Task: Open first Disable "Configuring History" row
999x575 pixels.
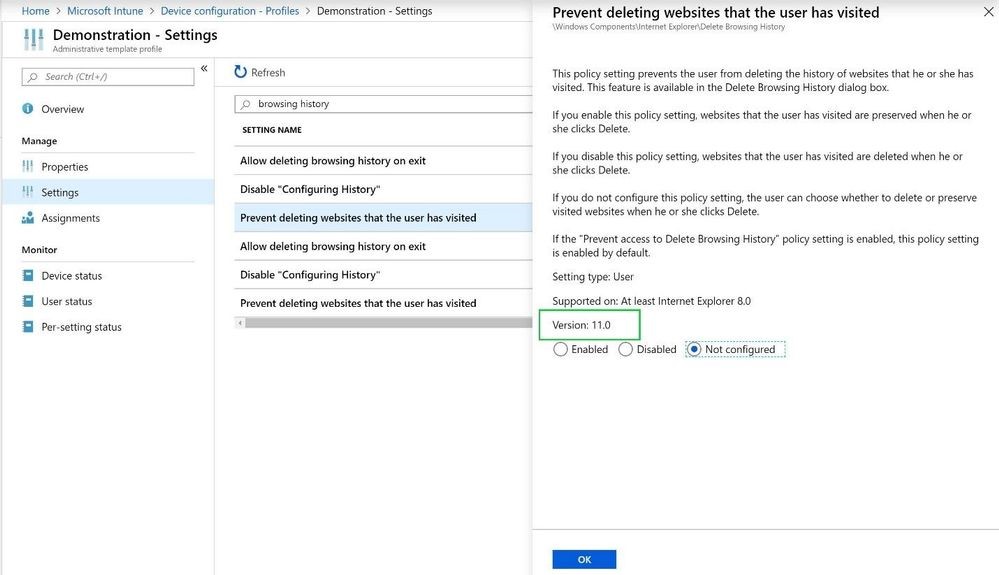Action: tap(384, 189)
